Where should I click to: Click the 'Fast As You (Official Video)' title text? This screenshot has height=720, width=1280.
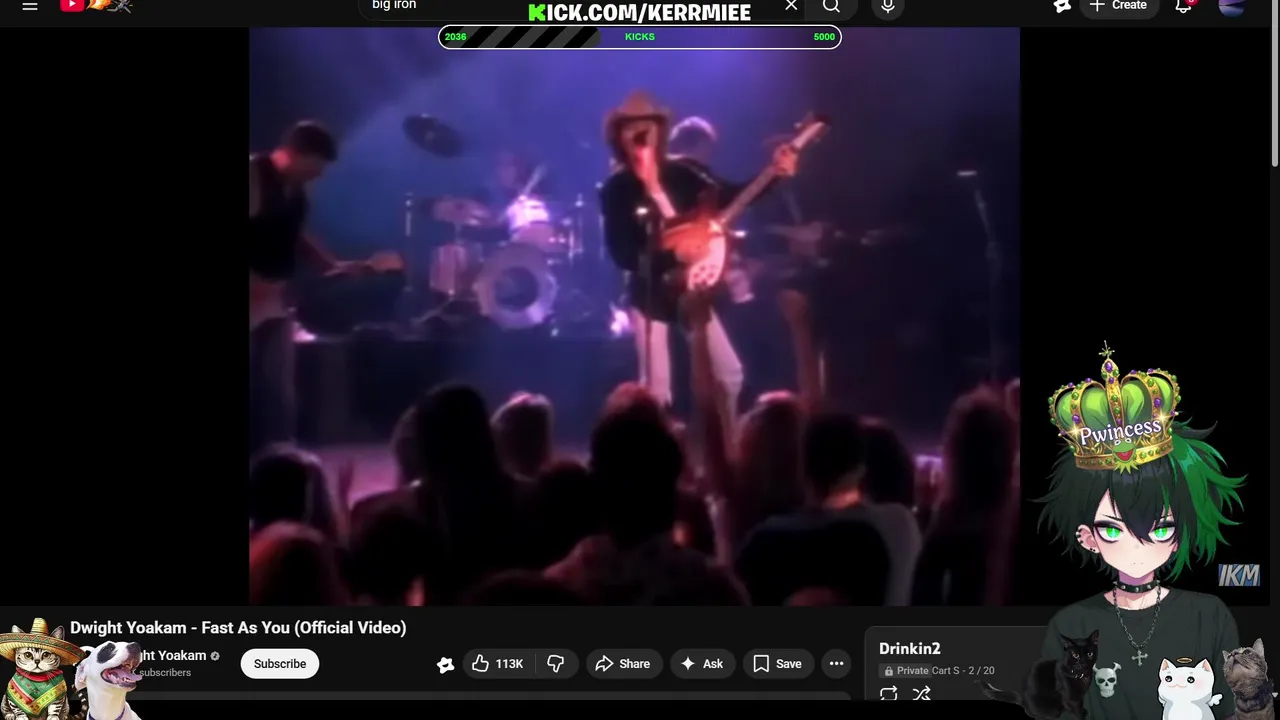(304, 628)
